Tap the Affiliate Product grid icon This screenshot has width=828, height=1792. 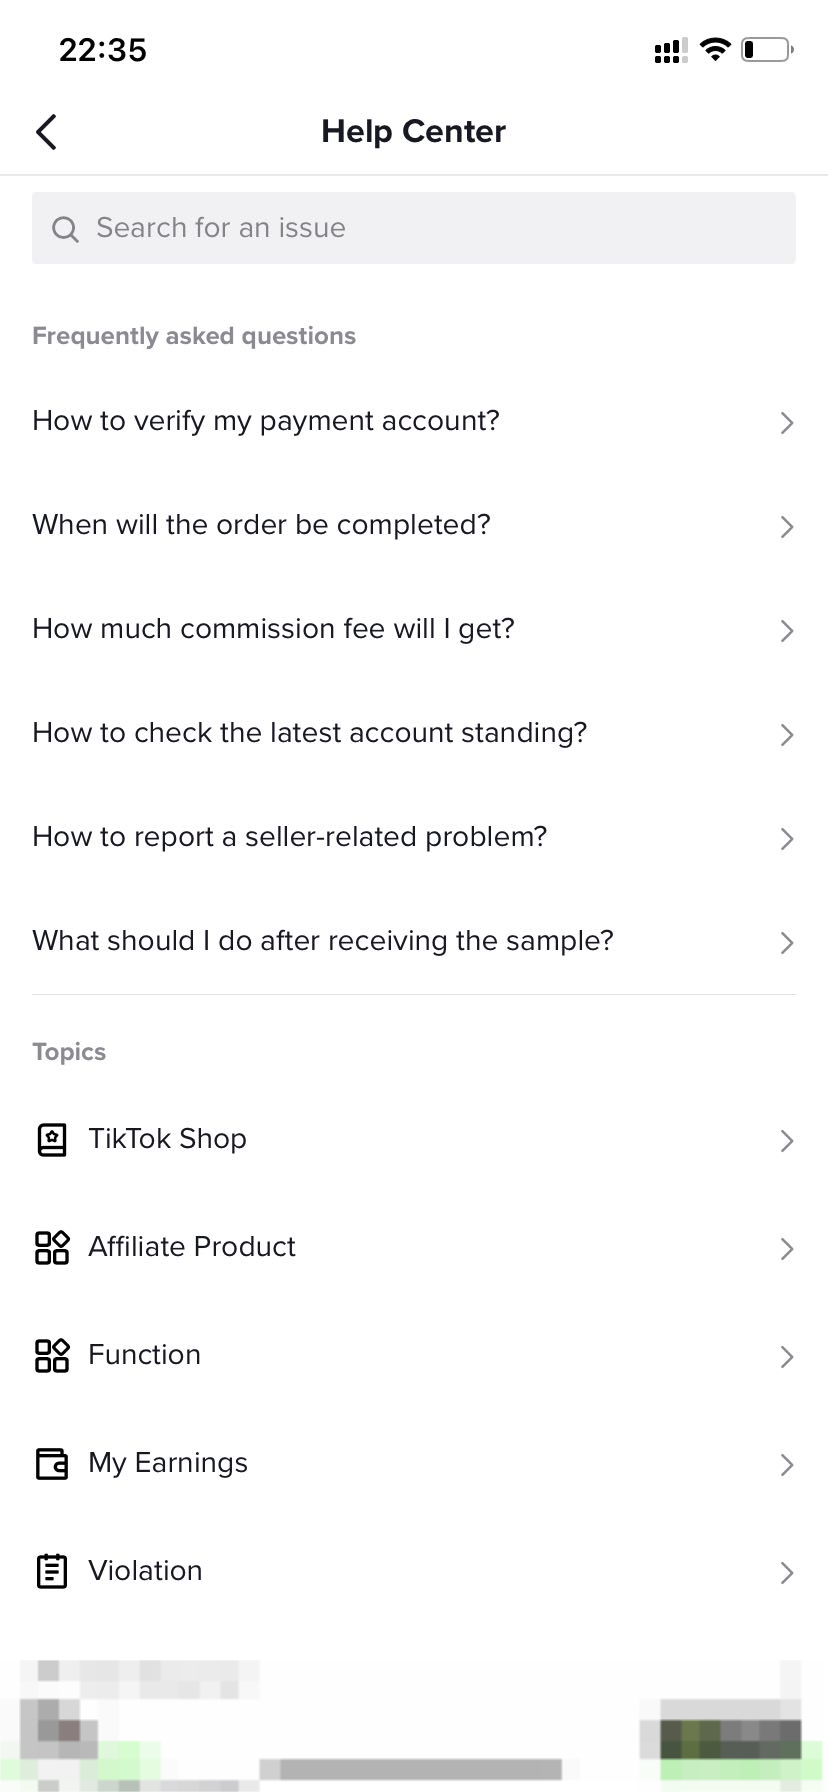pos(52,1248)
